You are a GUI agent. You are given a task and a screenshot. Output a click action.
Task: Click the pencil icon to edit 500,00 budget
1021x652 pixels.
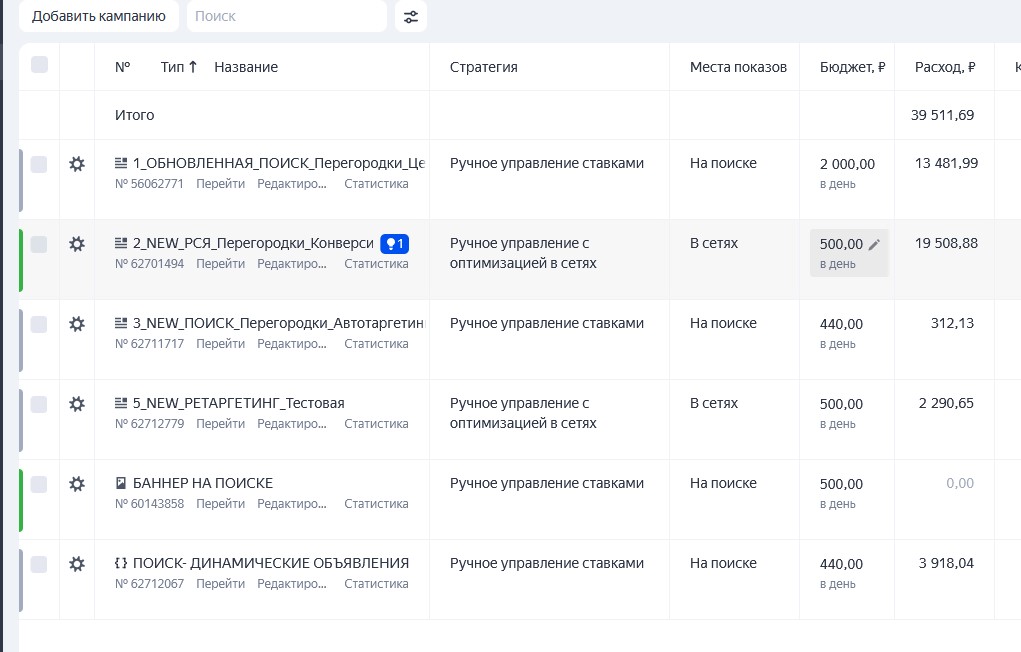[874, 244]
